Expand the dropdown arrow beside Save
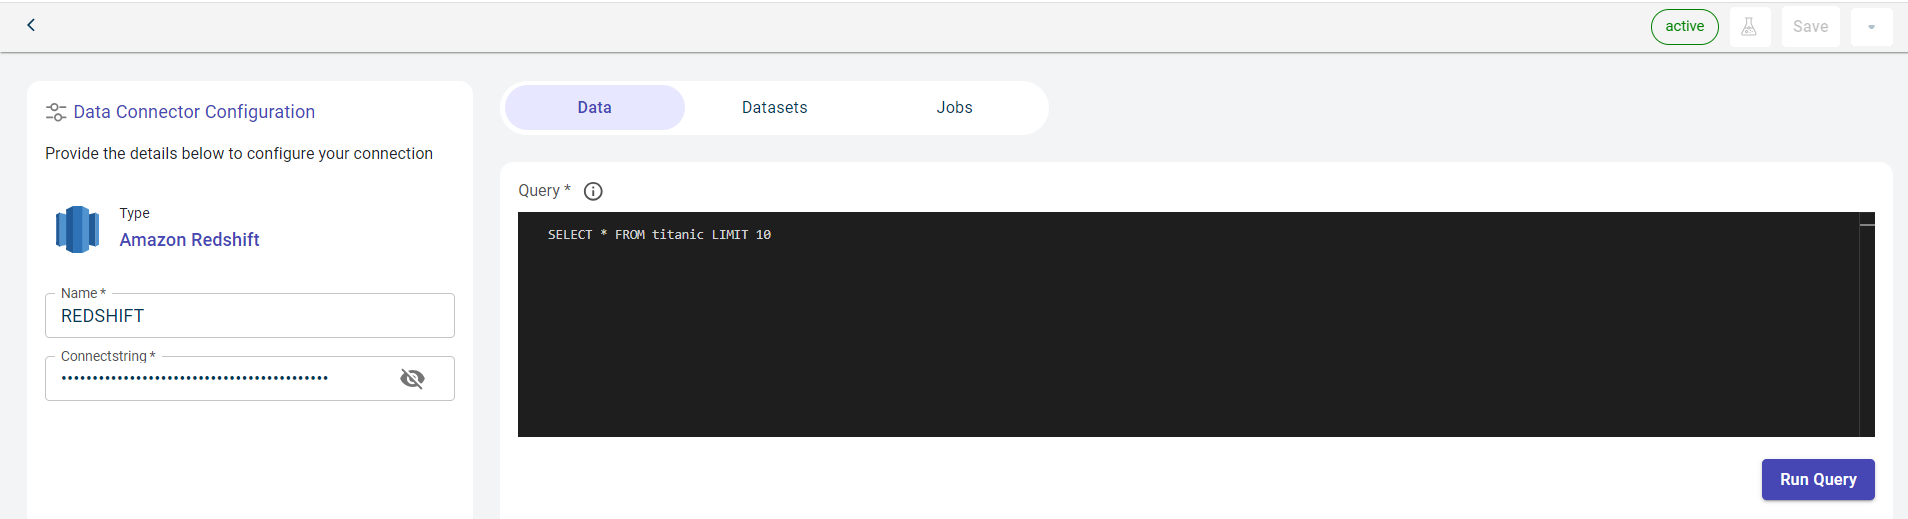 (x=1871, y=27)
